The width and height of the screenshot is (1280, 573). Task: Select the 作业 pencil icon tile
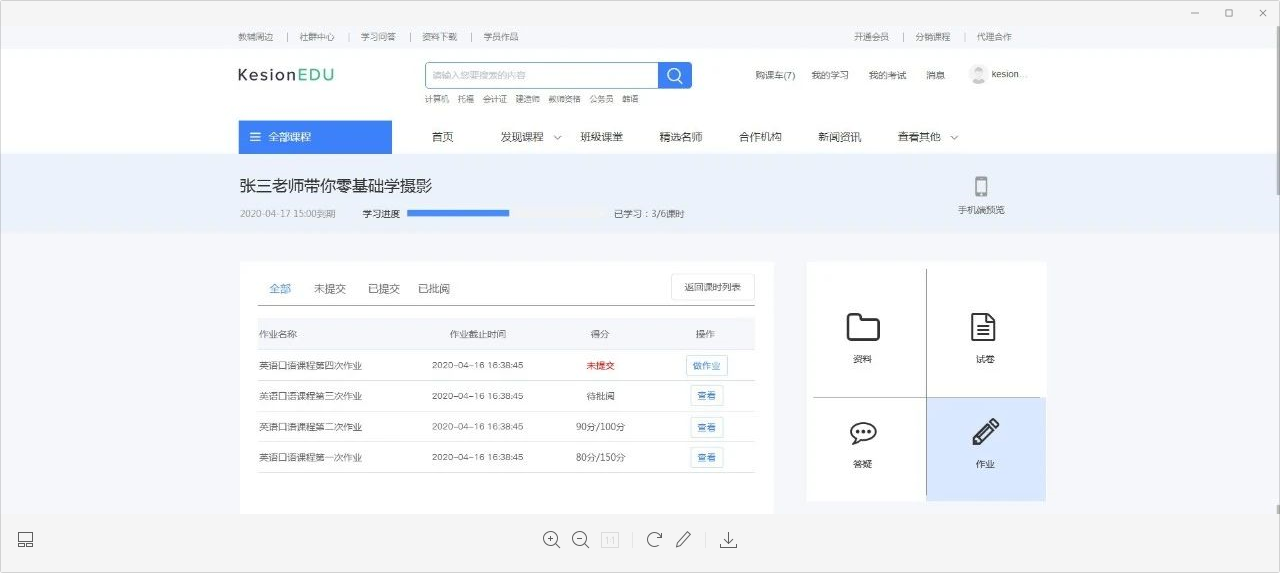(x=985, y=435)
